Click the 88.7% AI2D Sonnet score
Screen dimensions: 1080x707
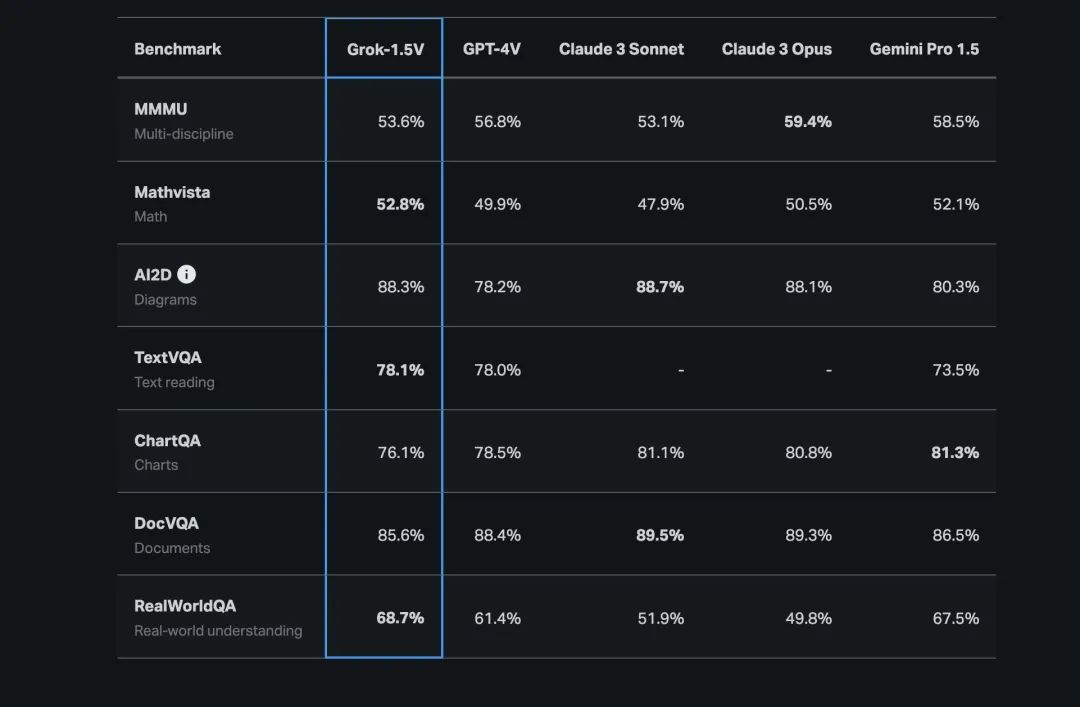click(660, 287)
